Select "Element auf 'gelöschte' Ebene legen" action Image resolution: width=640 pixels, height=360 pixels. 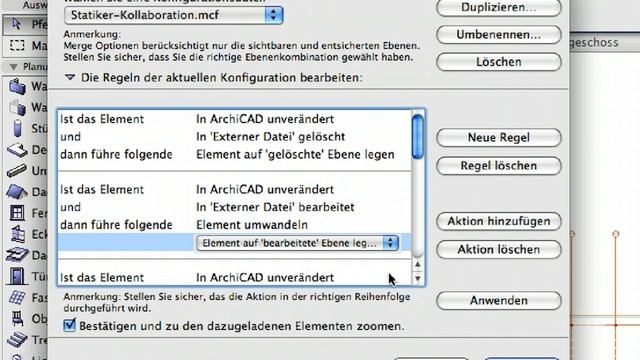click(295, 154)
